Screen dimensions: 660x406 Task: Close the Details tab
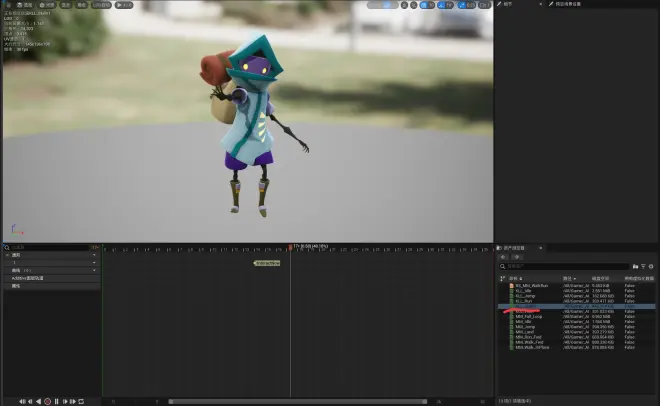click(541, 4)
